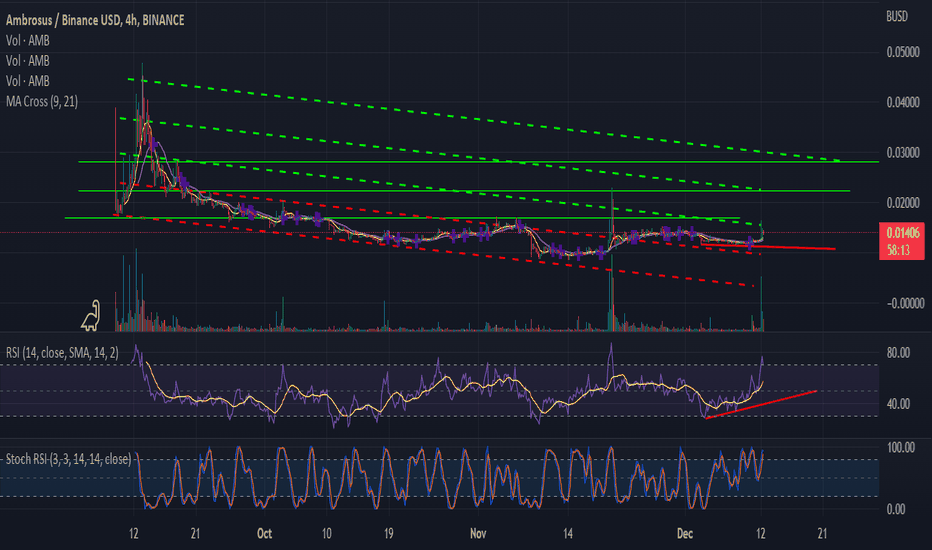Click the 0.02000 price axis label
The height and width of the screenshot is (550, 932).
903,203
